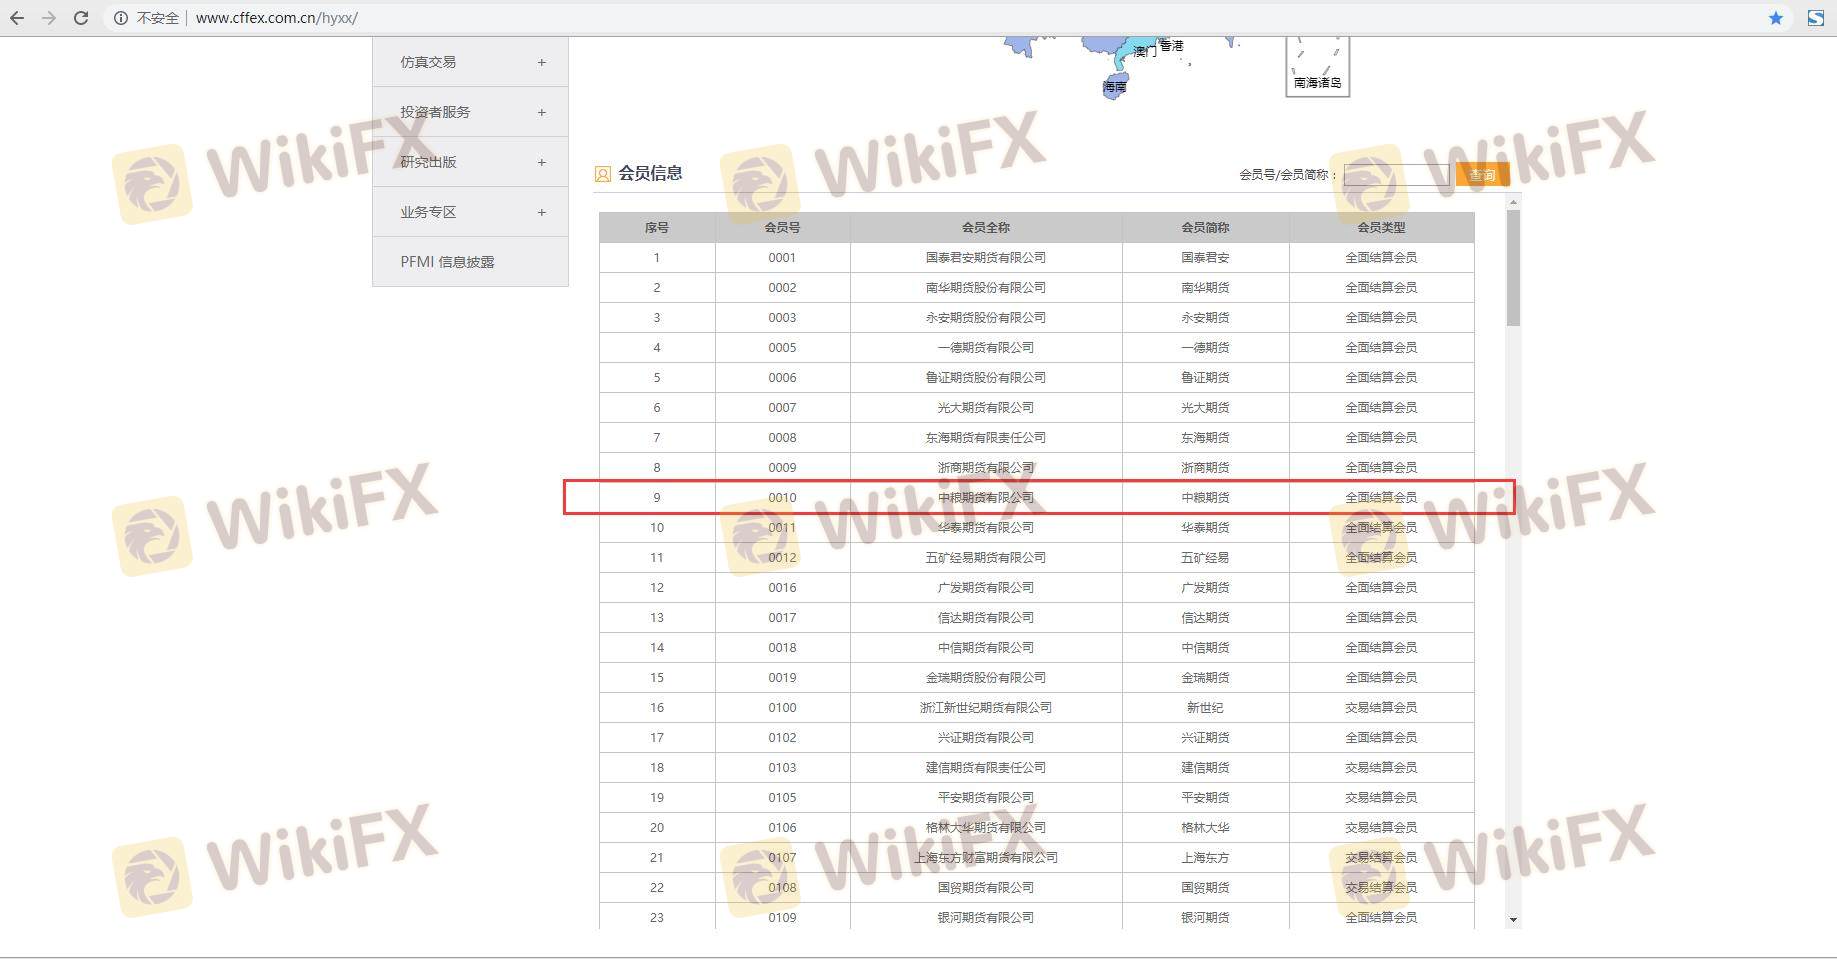Click the browser back arrow
Viewport: 1837px width, 959px height.
(17, 18)
